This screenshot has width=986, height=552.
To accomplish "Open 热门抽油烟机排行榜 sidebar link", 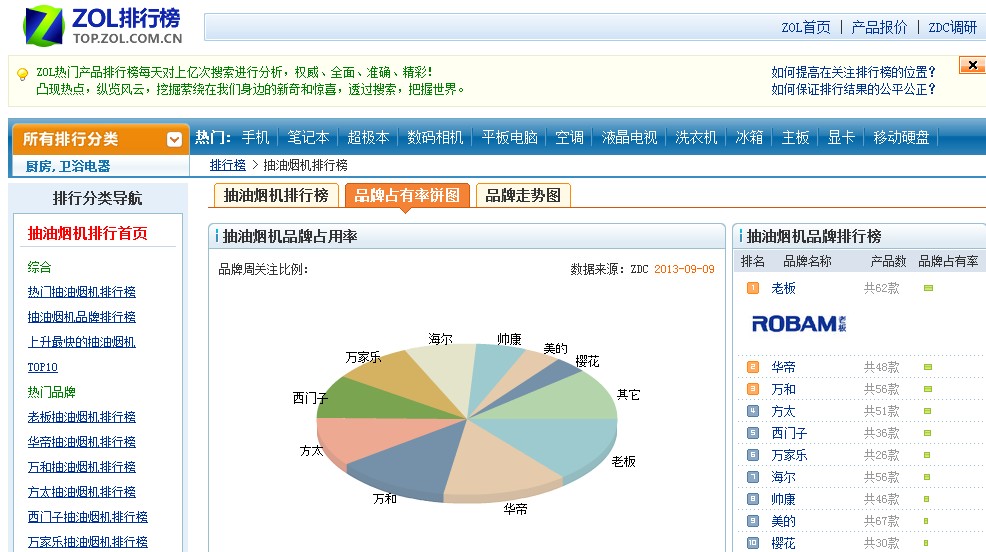I will click(82, 292).
